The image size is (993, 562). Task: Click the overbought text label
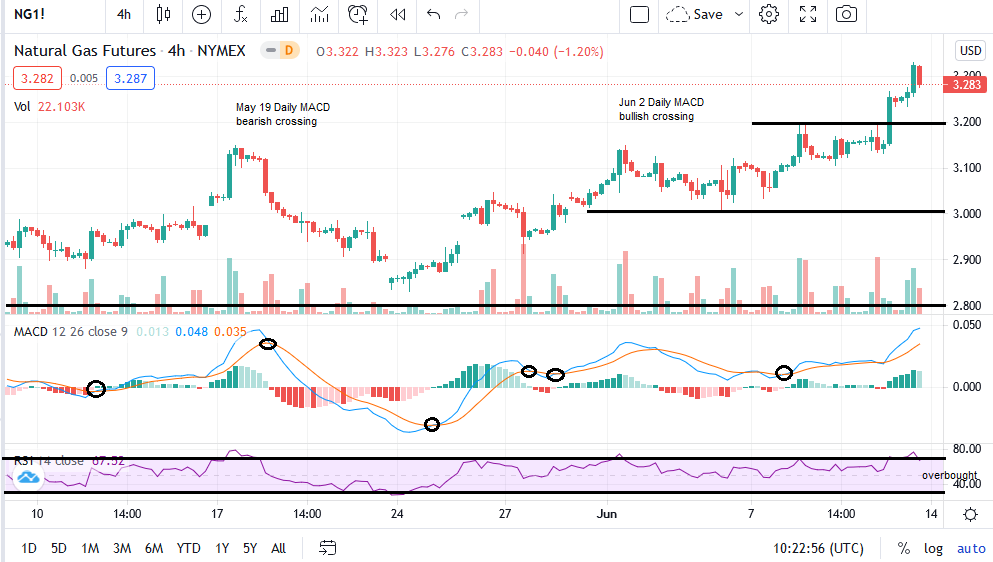(949, 475)
